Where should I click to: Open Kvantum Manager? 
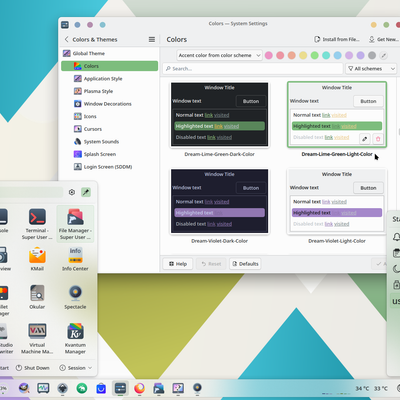click(x=75, y=338)
